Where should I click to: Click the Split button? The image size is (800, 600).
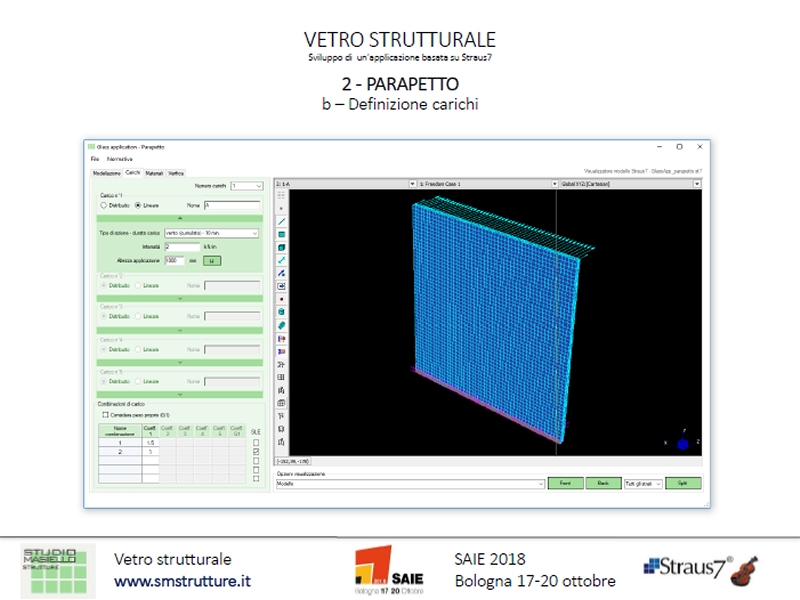point(683,483)
